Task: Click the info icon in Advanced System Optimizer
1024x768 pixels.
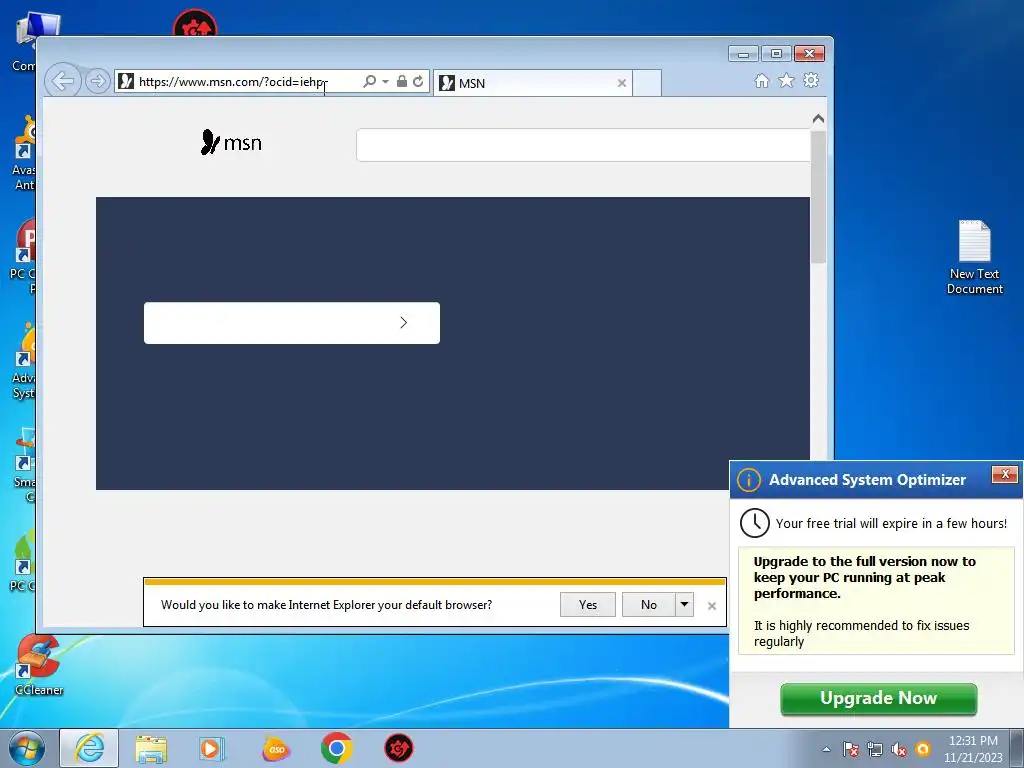Action: (748, 480)
